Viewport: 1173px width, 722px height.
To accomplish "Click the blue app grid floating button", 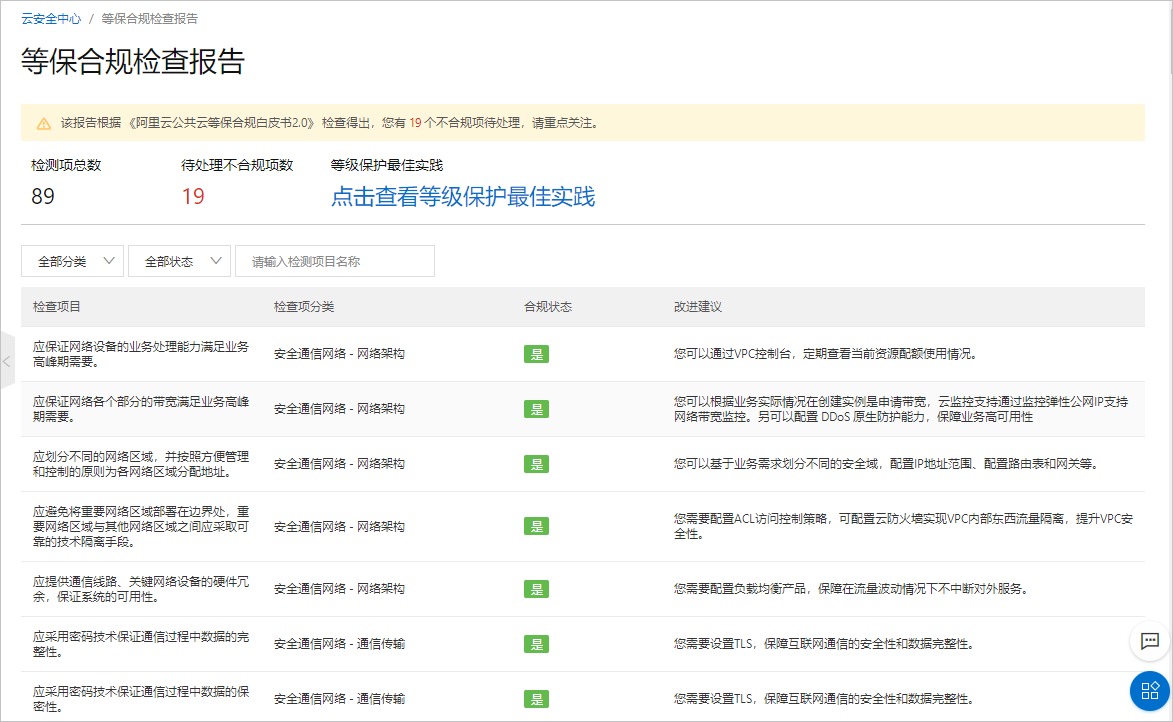I will [1150, 691].
